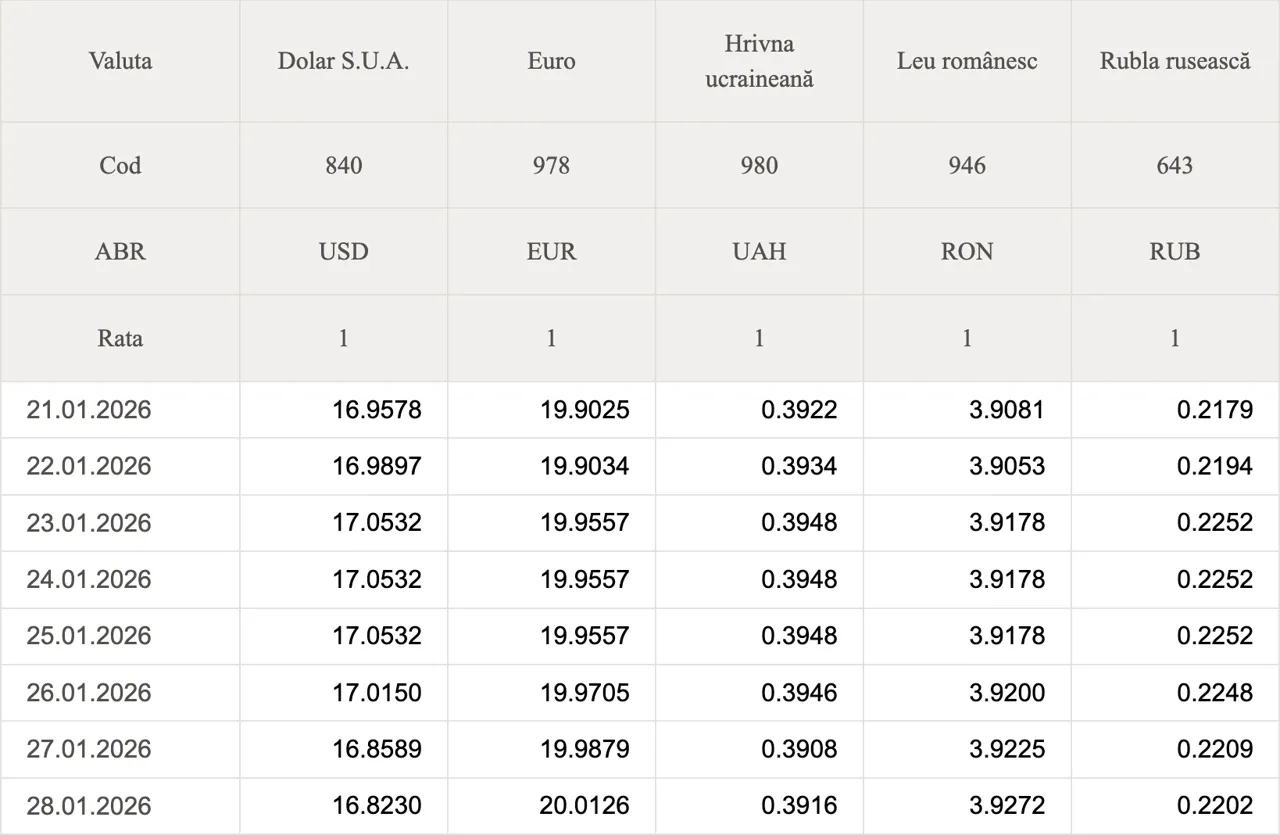Select the Rubla rusească column header
The width and height of the screenshot is (1280, 835).
click(x=1175, y=61)
